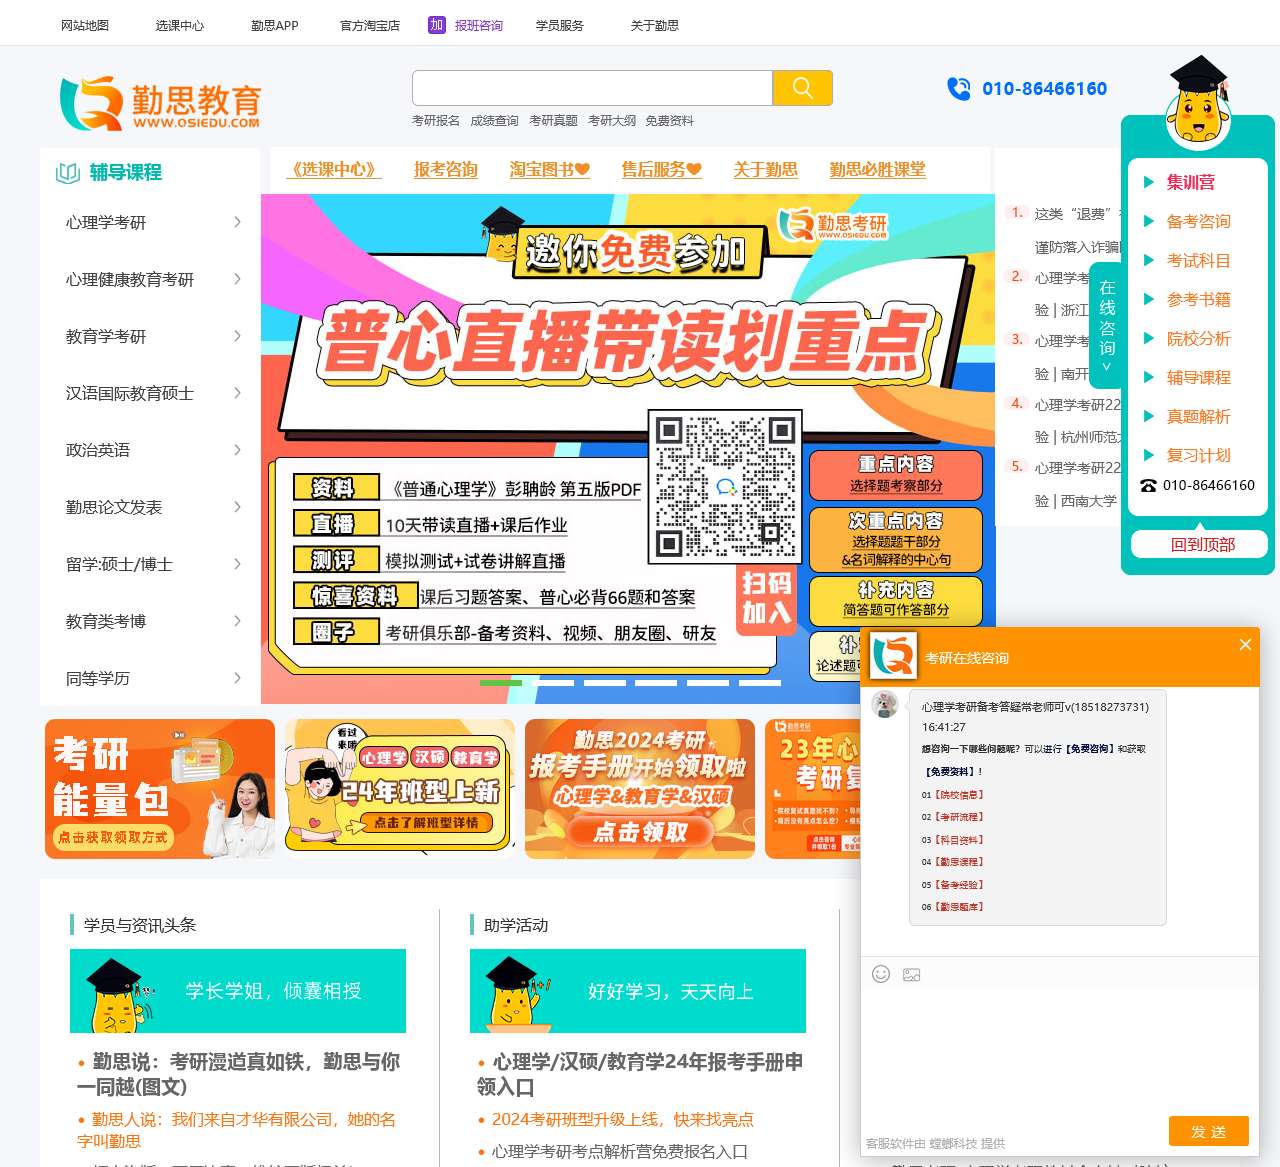This screenshot has width=1280, height=1167.
Task: Open 学员服务 in the top bar
Action: 560,25
